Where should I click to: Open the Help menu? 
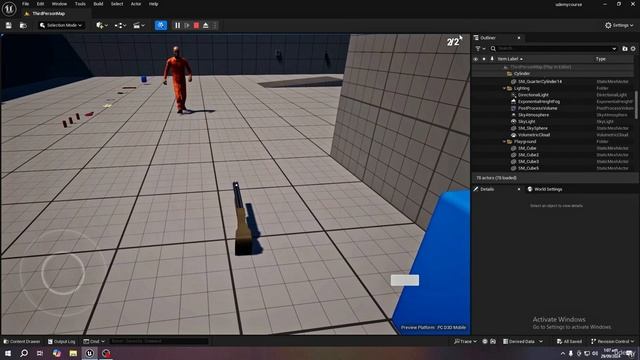tap(153, 4)
